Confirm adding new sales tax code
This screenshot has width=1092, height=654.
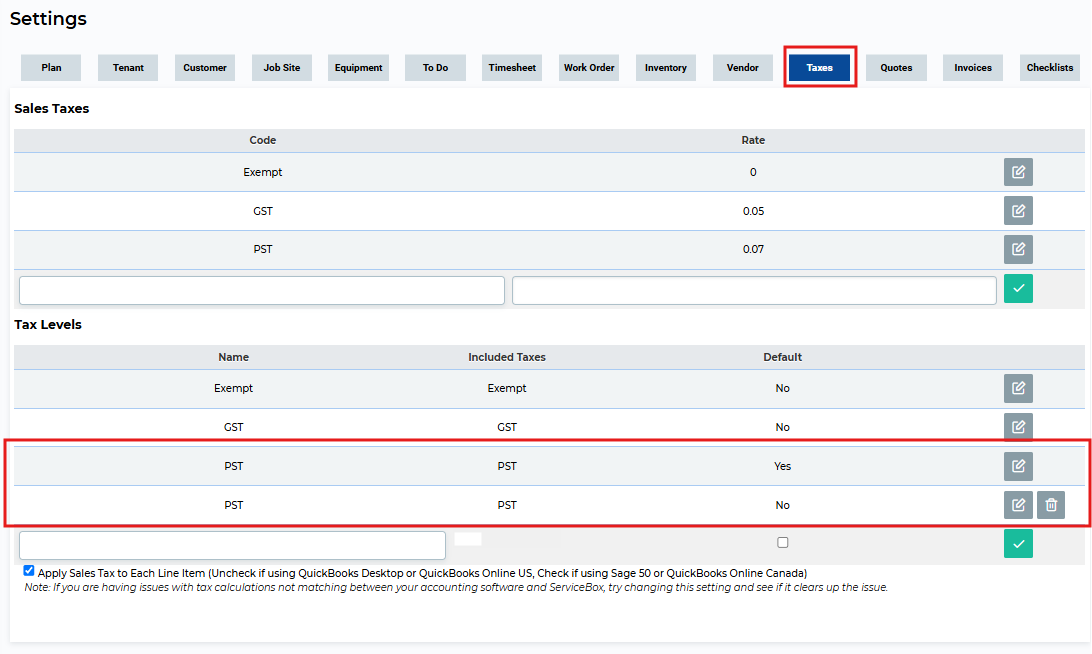coord(1018,288)
